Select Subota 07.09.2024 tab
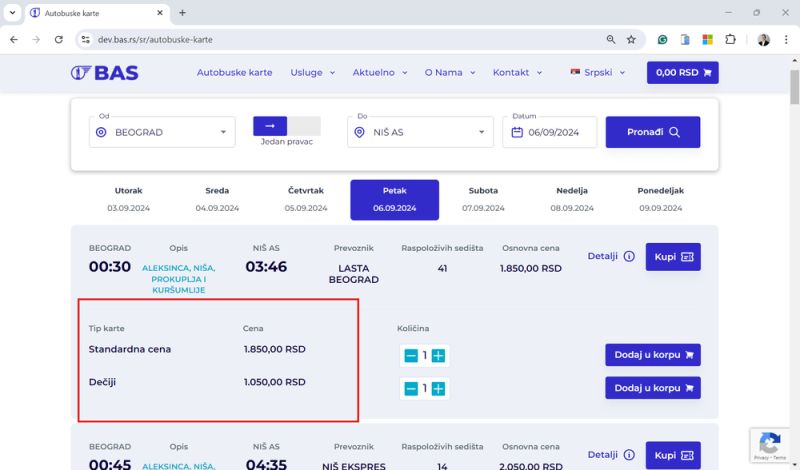800x470 pixels. click(x=483, y=200)
